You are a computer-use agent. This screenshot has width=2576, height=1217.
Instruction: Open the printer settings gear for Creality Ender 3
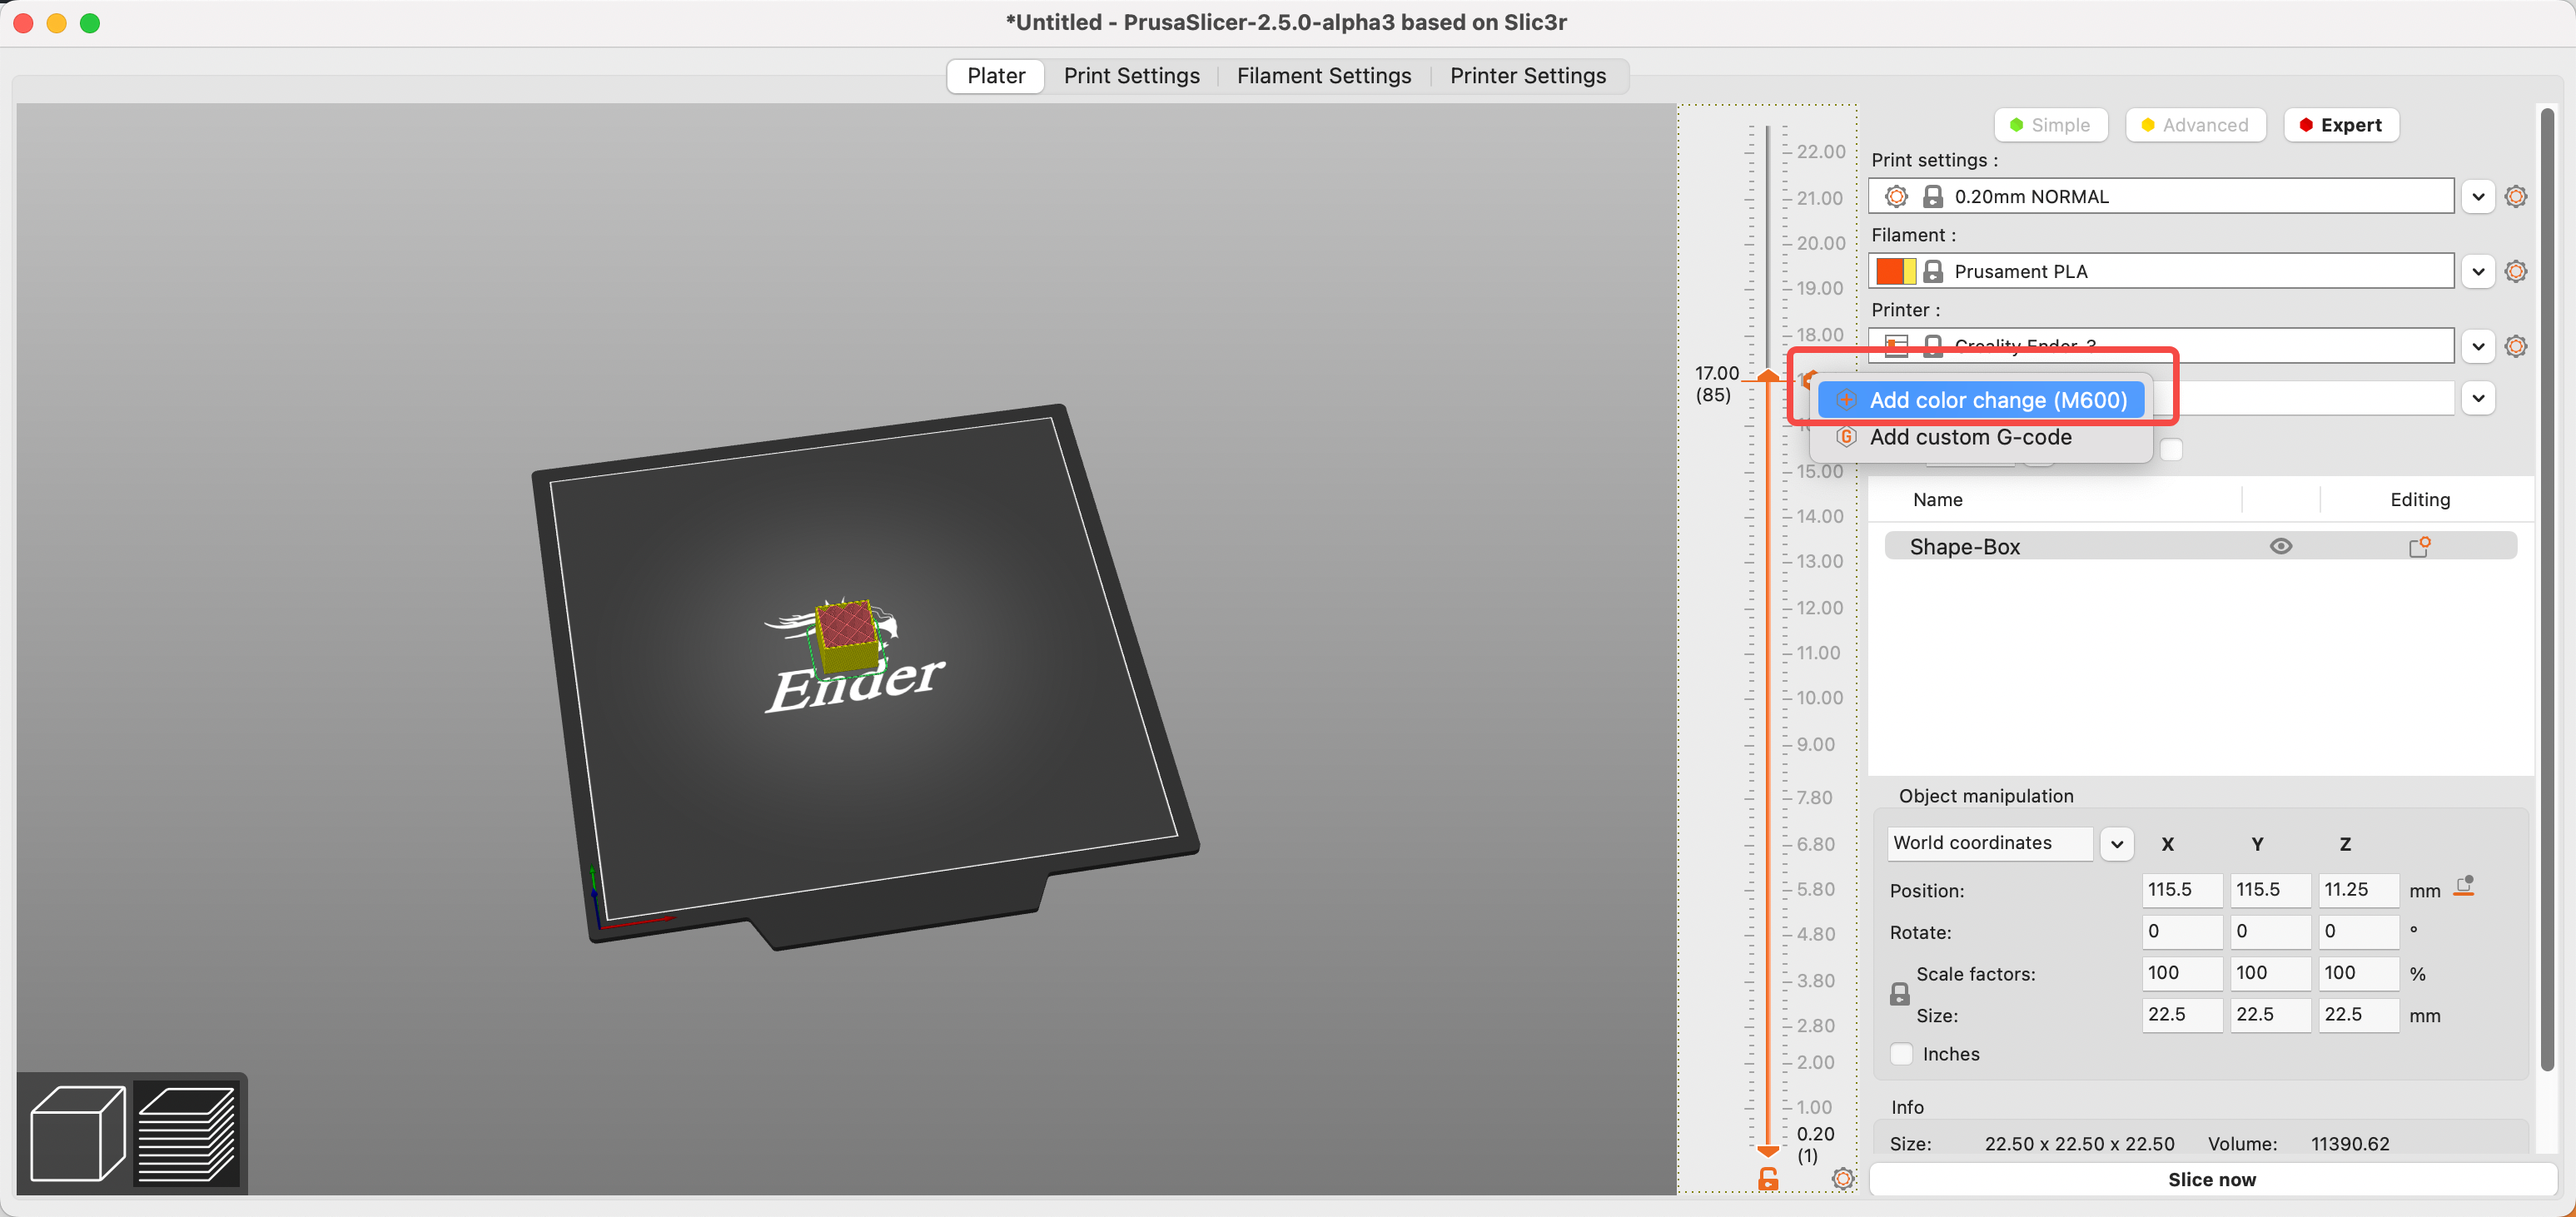pos(2516,346)
